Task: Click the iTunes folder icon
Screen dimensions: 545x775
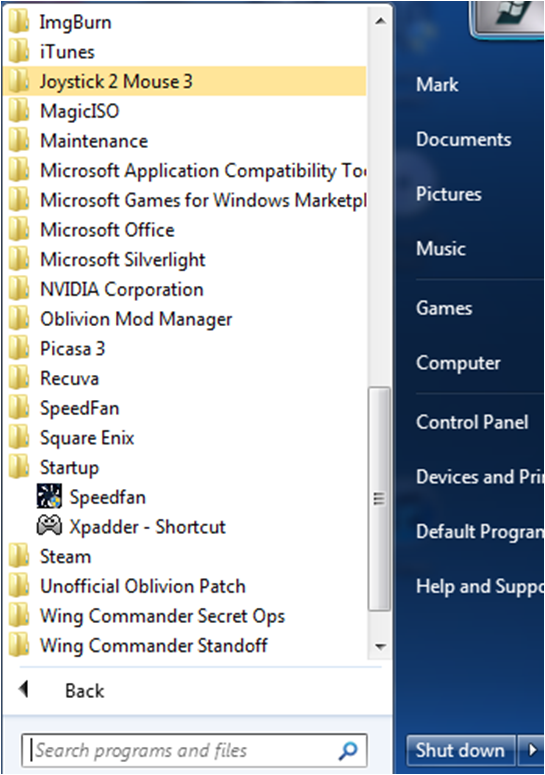Action: click(19, 51)
